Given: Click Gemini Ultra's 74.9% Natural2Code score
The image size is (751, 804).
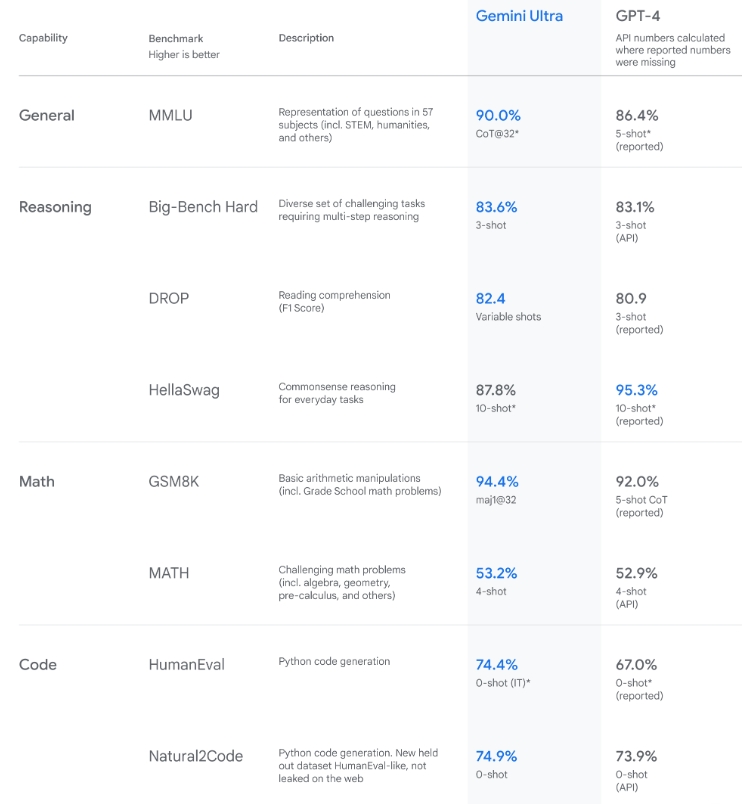Looking at the screenshot, I should 497,756.
